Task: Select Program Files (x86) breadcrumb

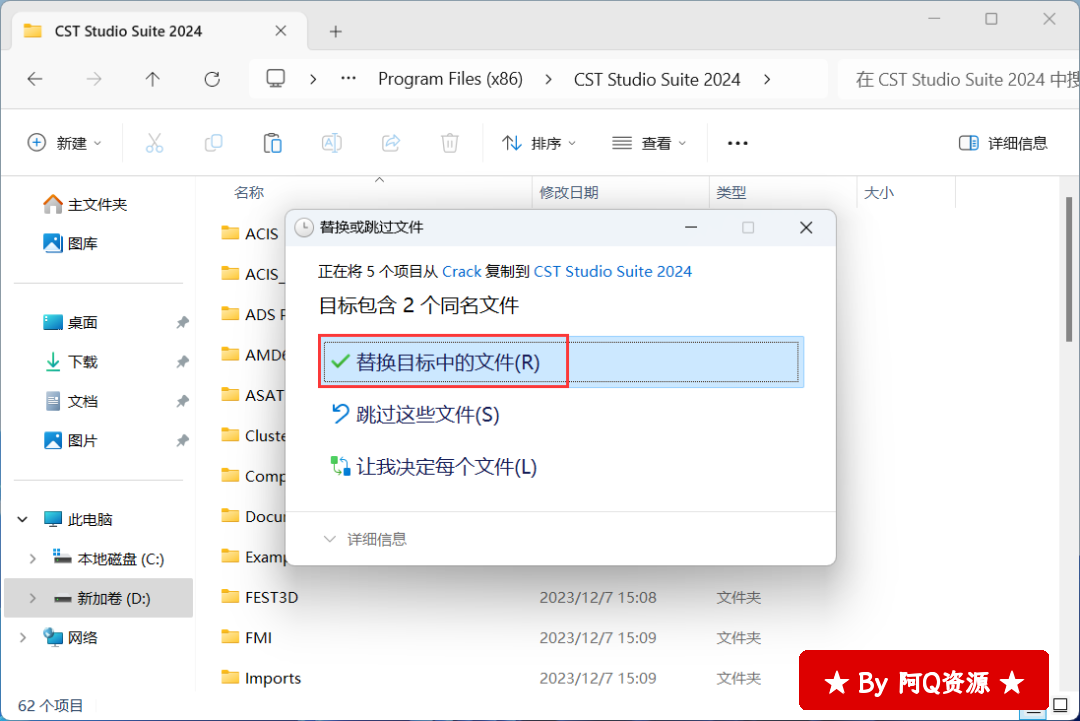Action: point(450,79)
